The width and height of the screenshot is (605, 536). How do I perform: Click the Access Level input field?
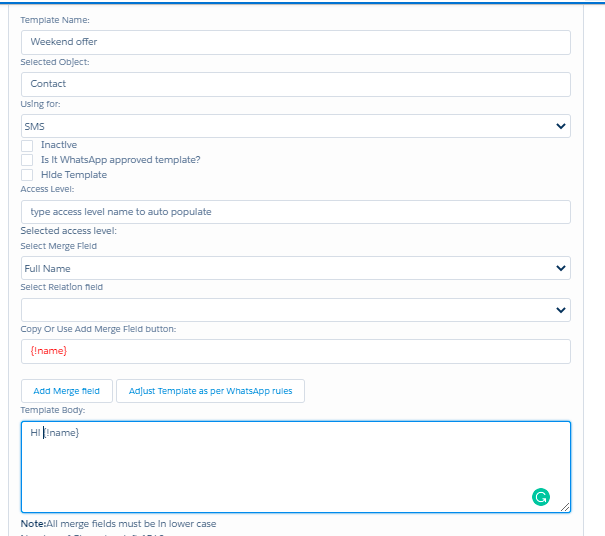pos(296,212)
